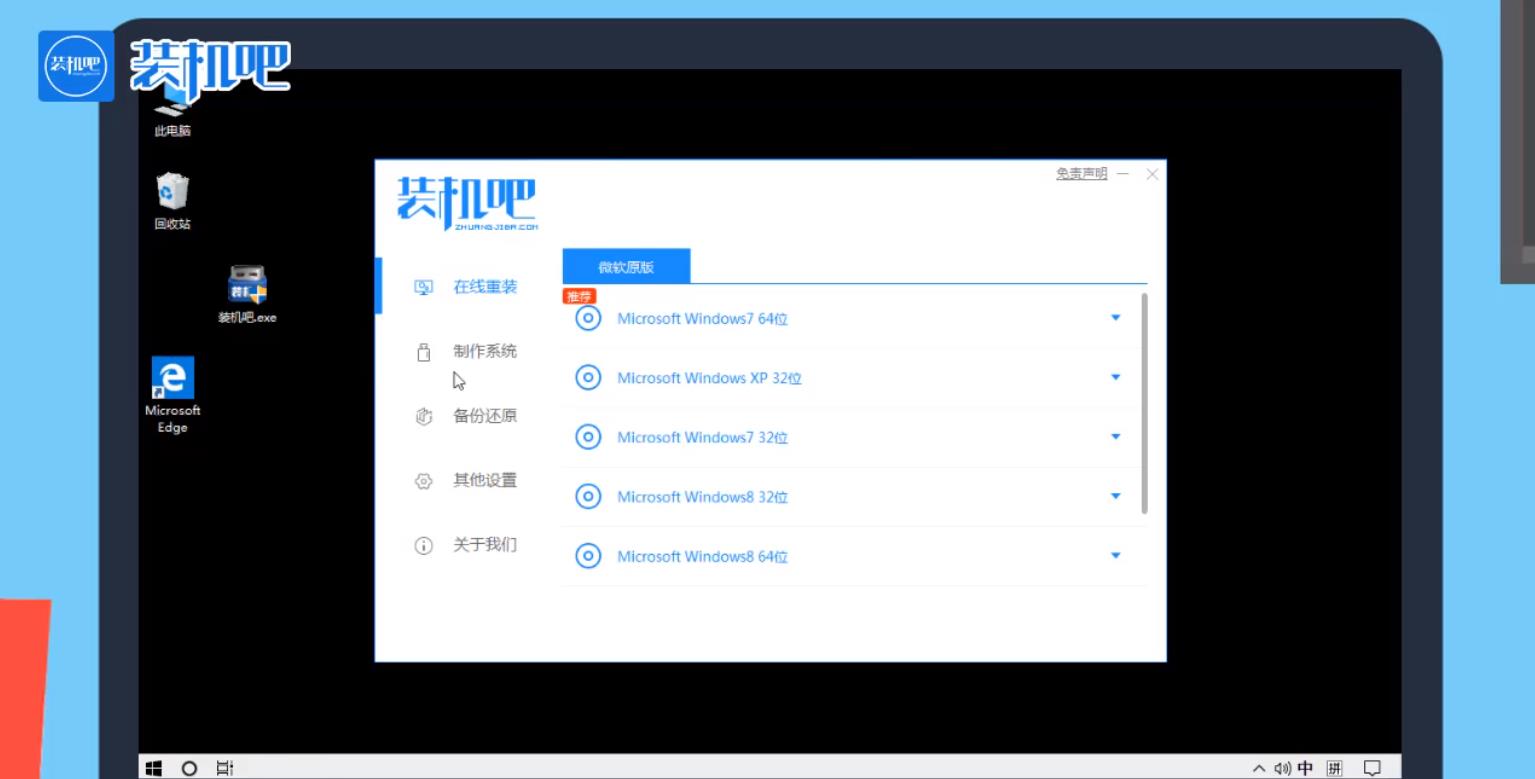The width and height of the screenshot is (1535, 779).
Task: Click the system list vertical scrollbar
Action: [1144, 404]
